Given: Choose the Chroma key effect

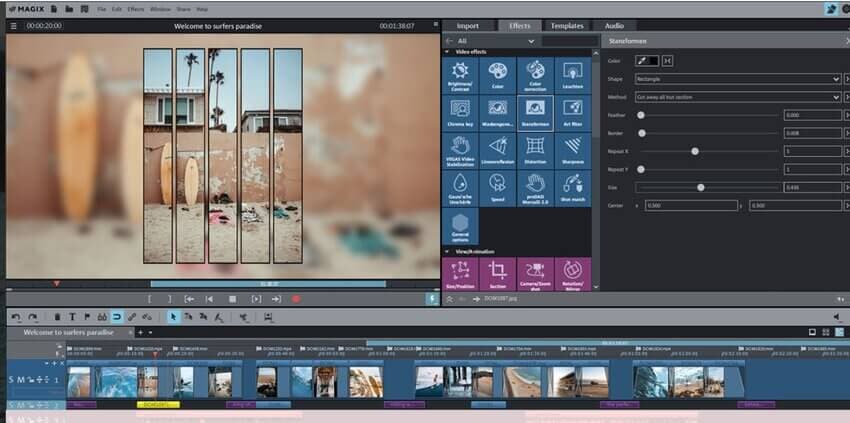Looking at the screenshot, I should coord(460,113).
